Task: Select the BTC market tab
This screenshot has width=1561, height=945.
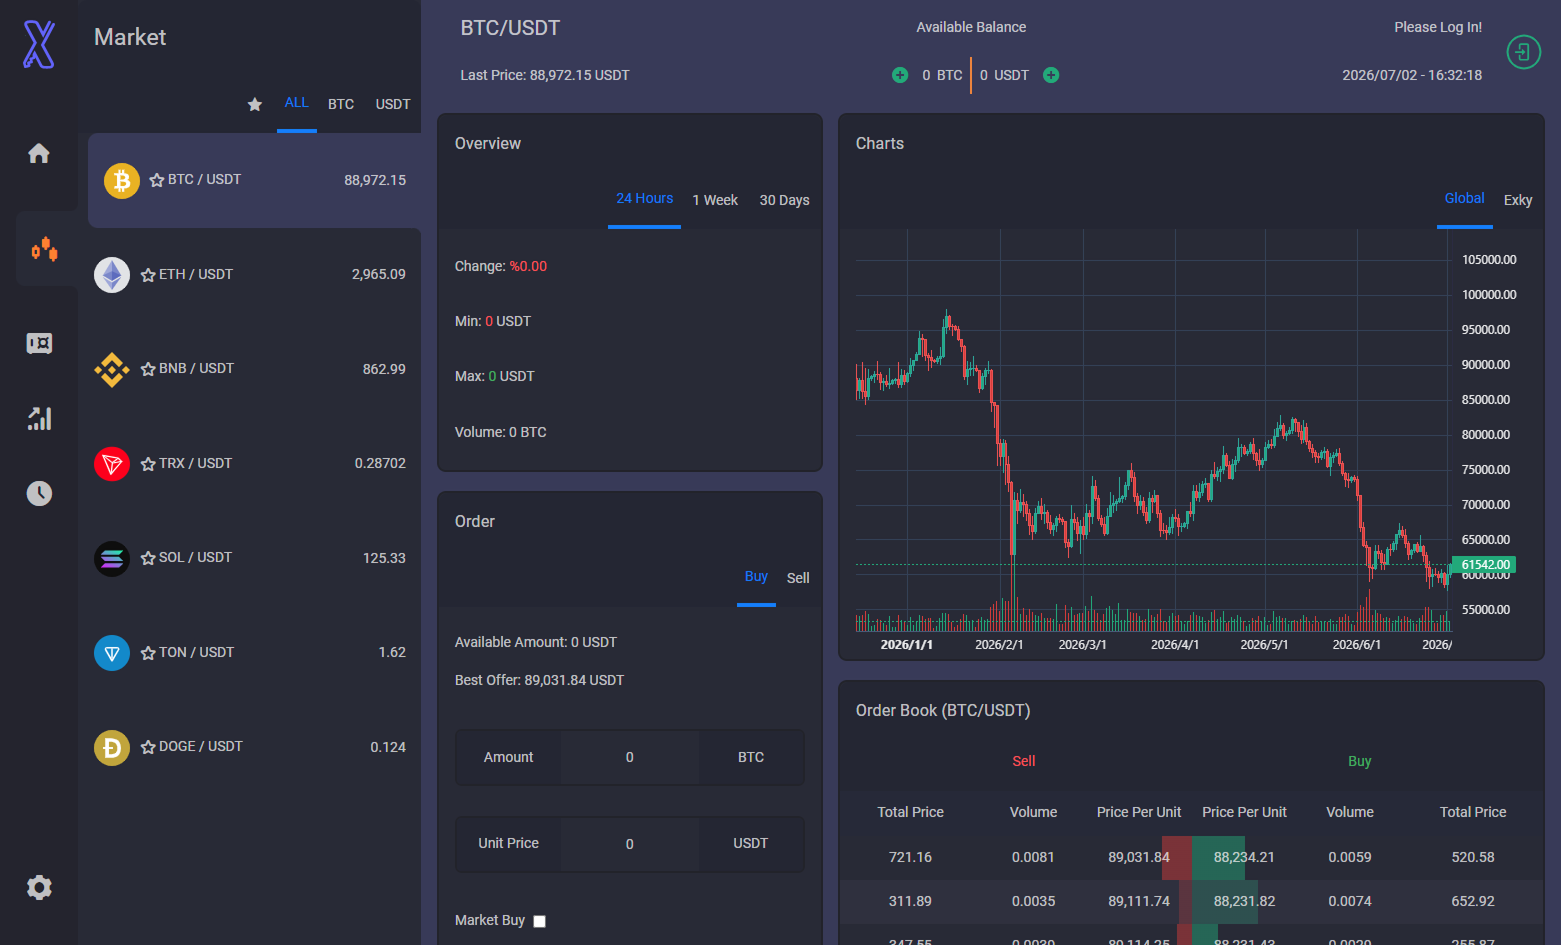Action: point(341,104)
